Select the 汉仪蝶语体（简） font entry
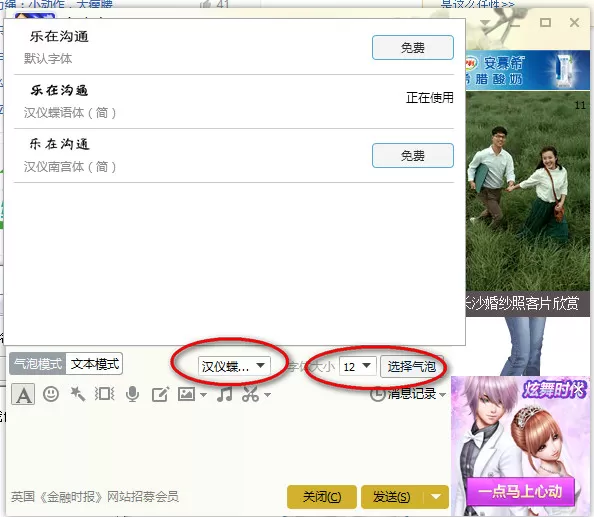The height and width of the screenshot is (517, 594). click(234, 102)
